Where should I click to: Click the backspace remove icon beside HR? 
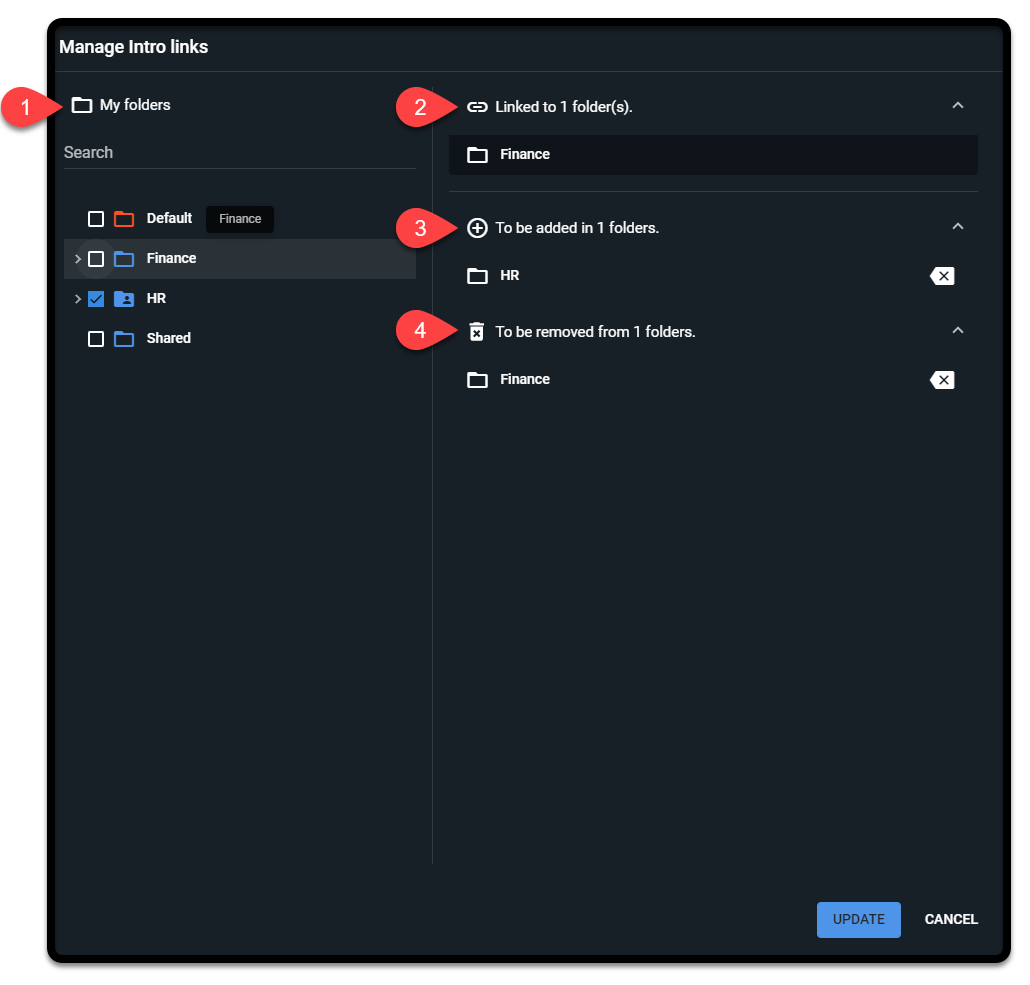tap(942, 276)
